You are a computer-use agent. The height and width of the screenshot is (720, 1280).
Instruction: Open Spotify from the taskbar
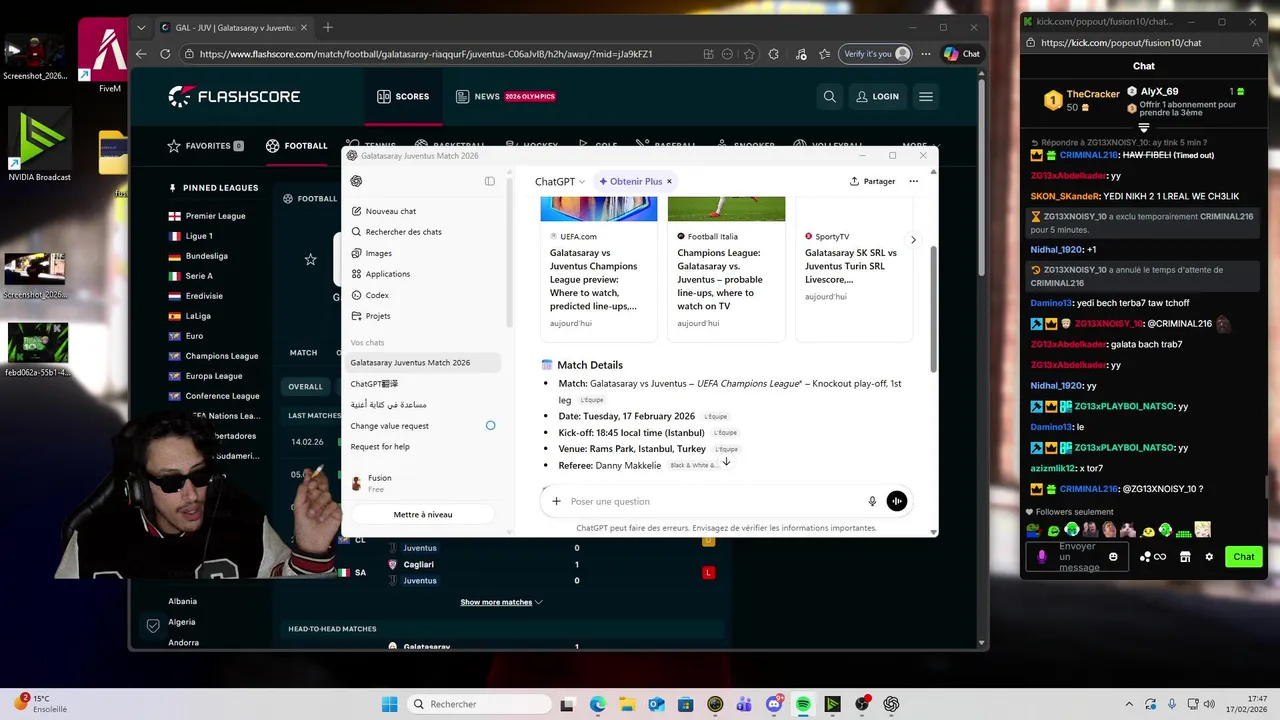[x=803, y=704]
